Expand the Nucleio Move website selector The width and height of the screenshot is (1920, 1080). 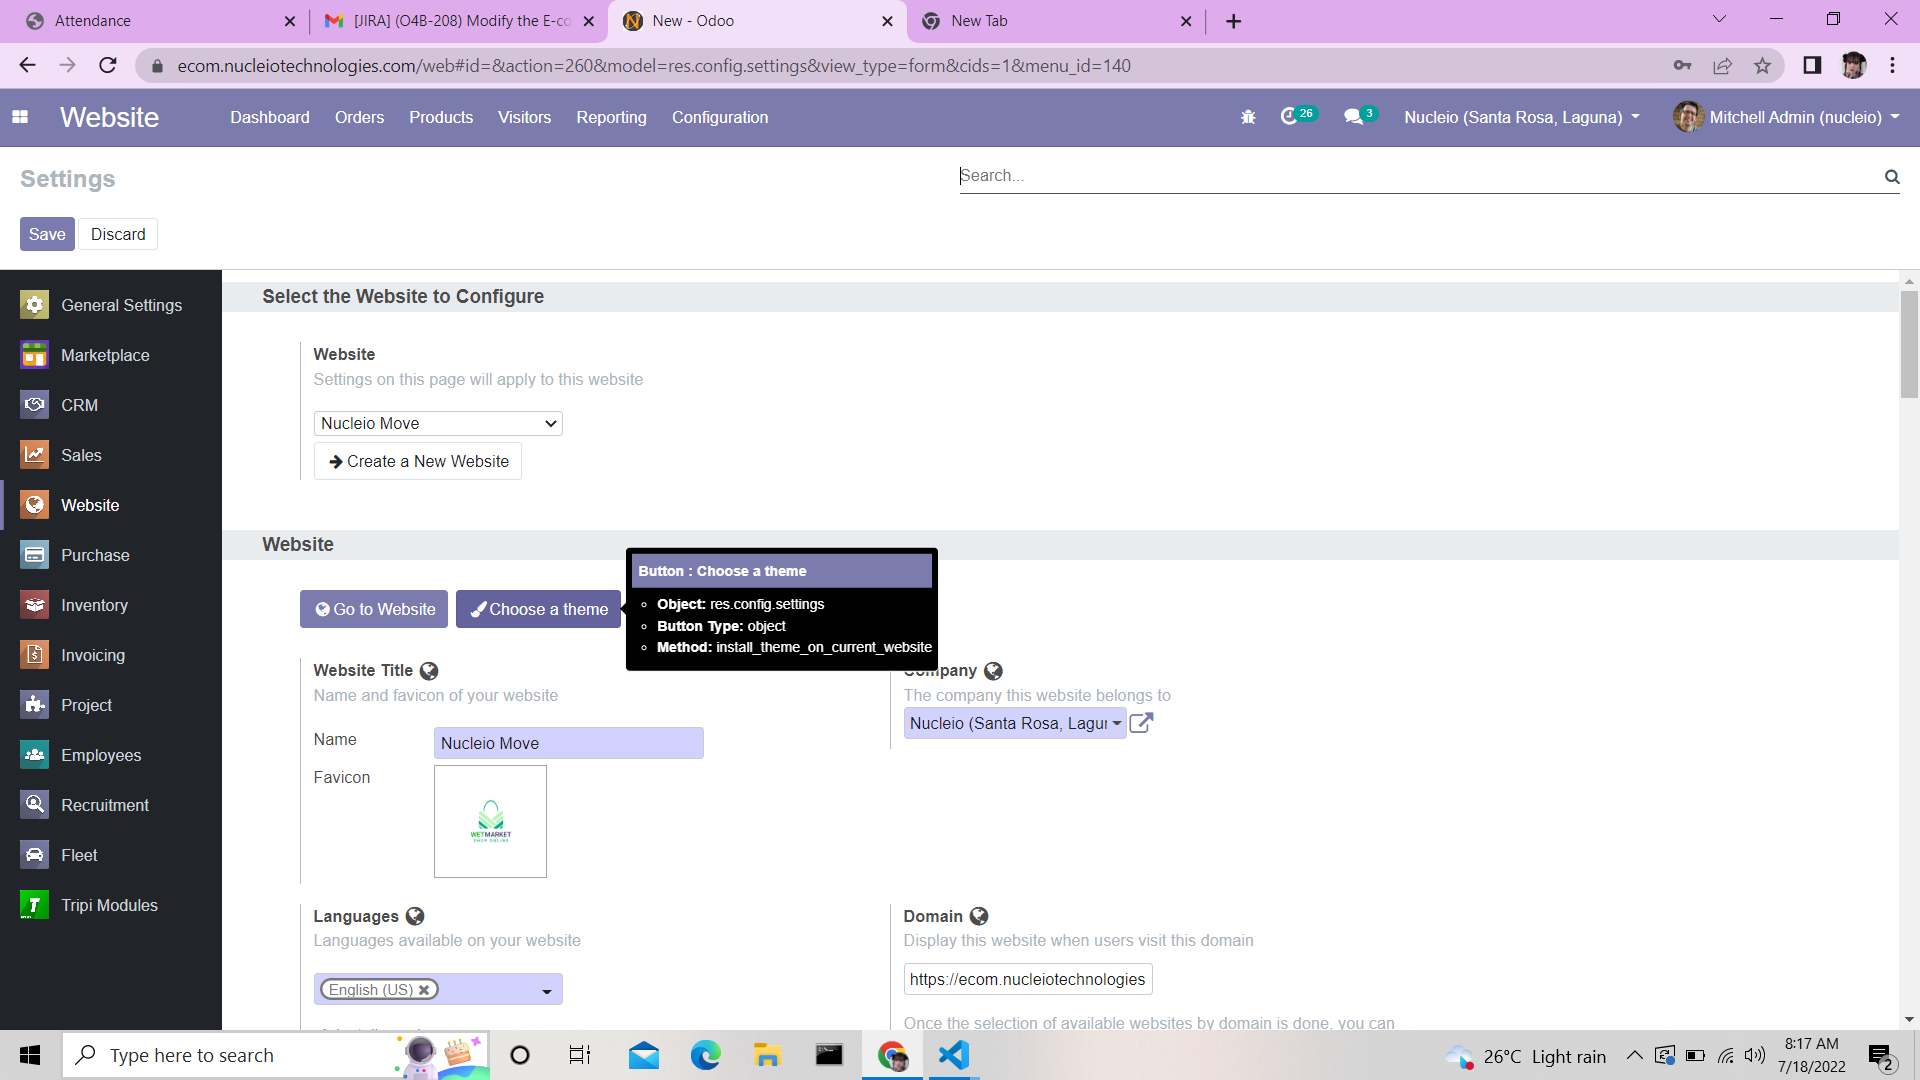pyautogui.click(x=438, y=424)
